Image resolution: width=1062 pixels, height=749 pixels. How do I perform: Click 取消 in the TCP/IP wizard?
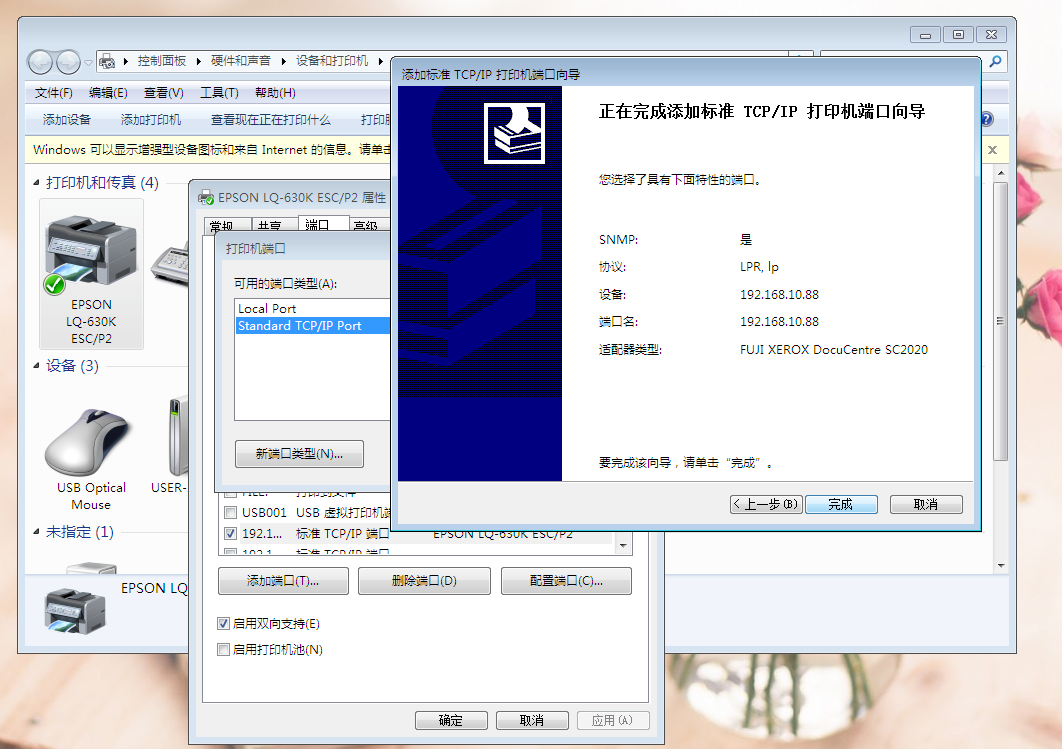pyautogui.click(x=926, y=505)
